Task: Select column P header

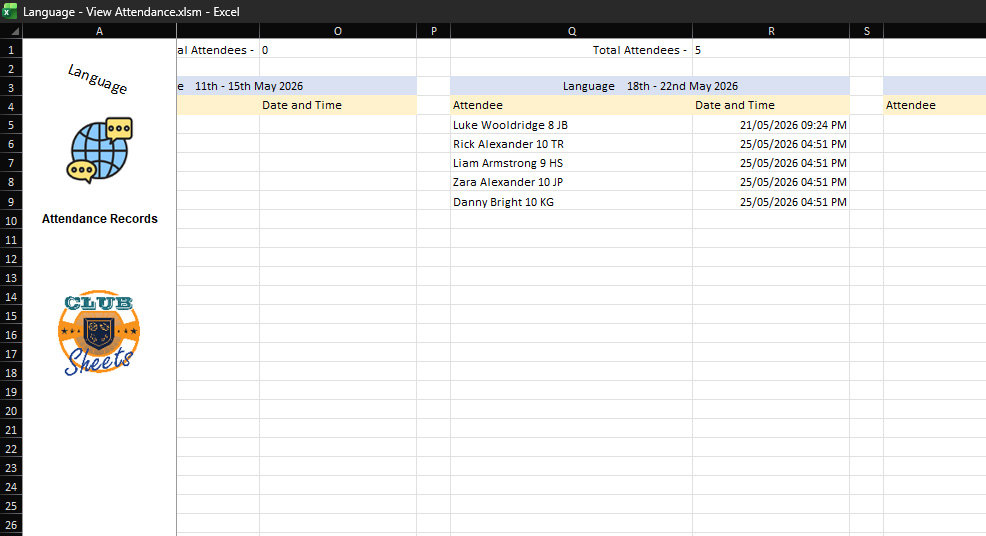Action: click(433, 31)
